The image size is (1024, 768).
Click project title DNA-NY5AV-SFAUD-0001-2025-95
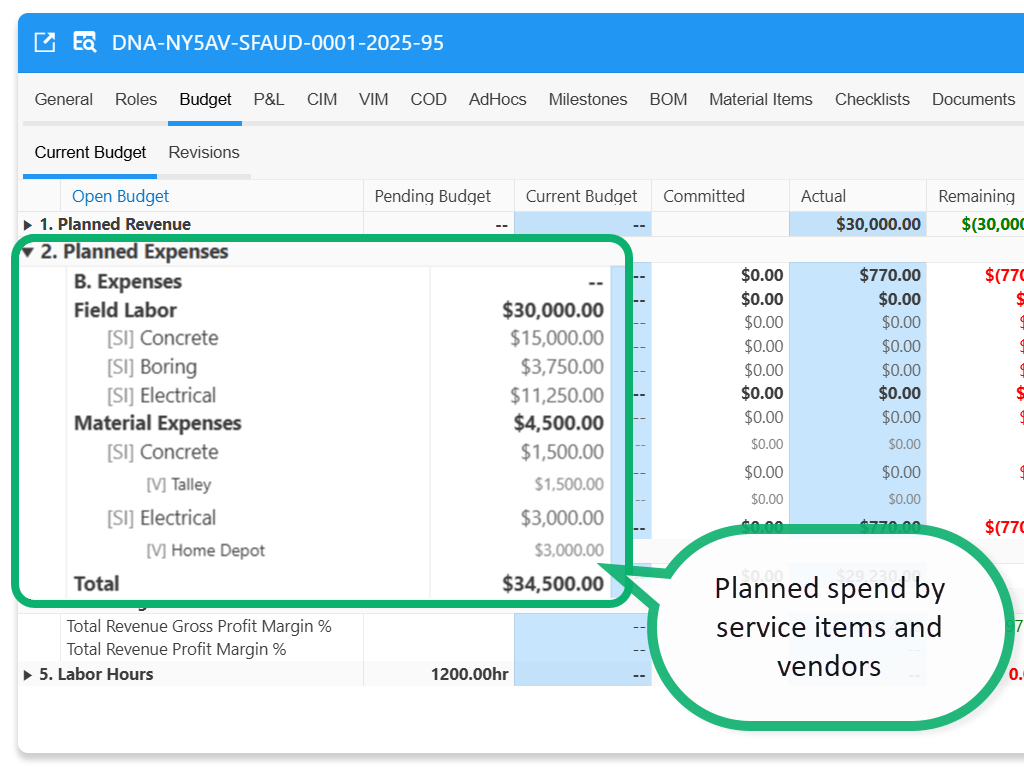tap(278, 42)
